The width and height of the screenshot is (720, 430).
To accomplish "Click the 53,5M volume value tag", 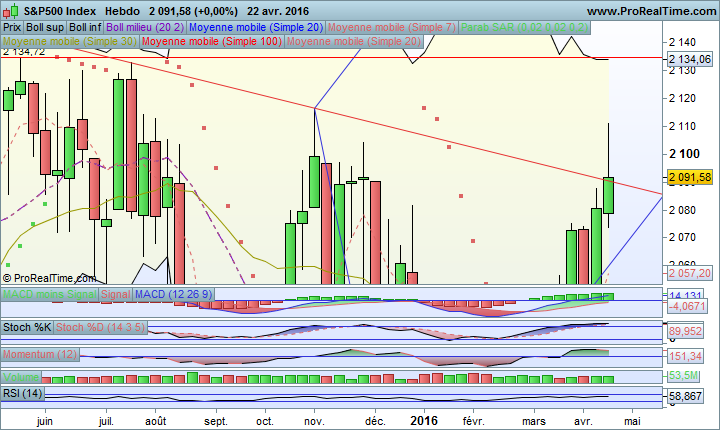I will tap(683, 376).
